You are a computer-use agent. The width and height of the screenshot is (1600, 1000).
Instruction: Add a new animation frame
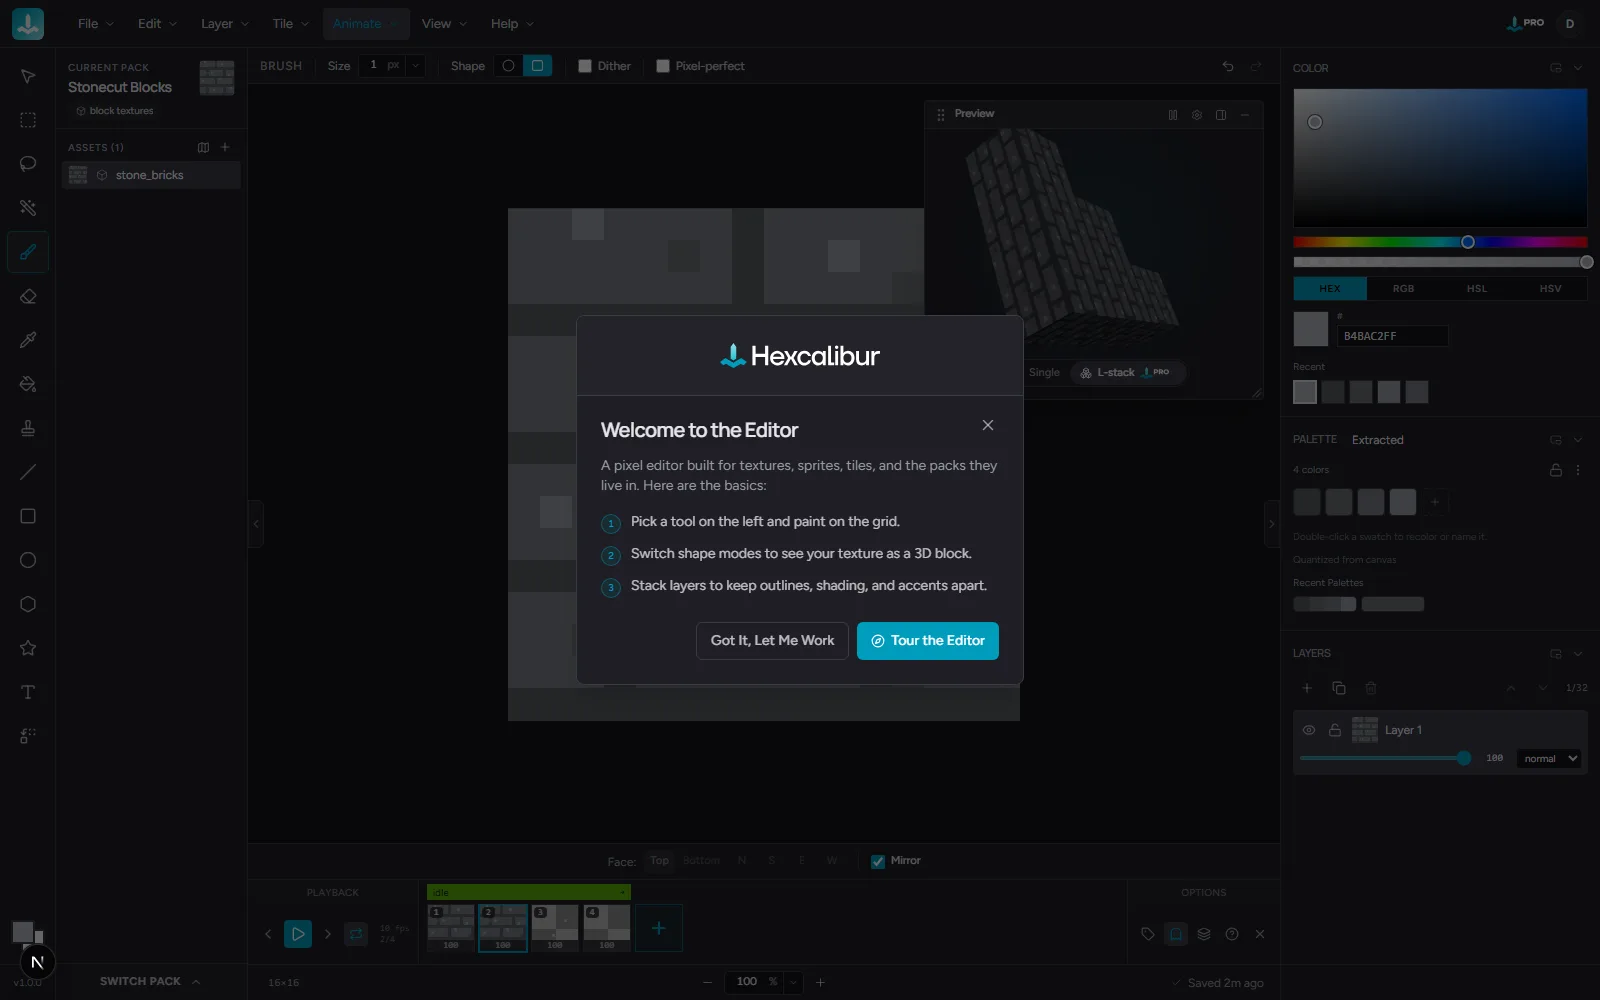click(659, 929)
